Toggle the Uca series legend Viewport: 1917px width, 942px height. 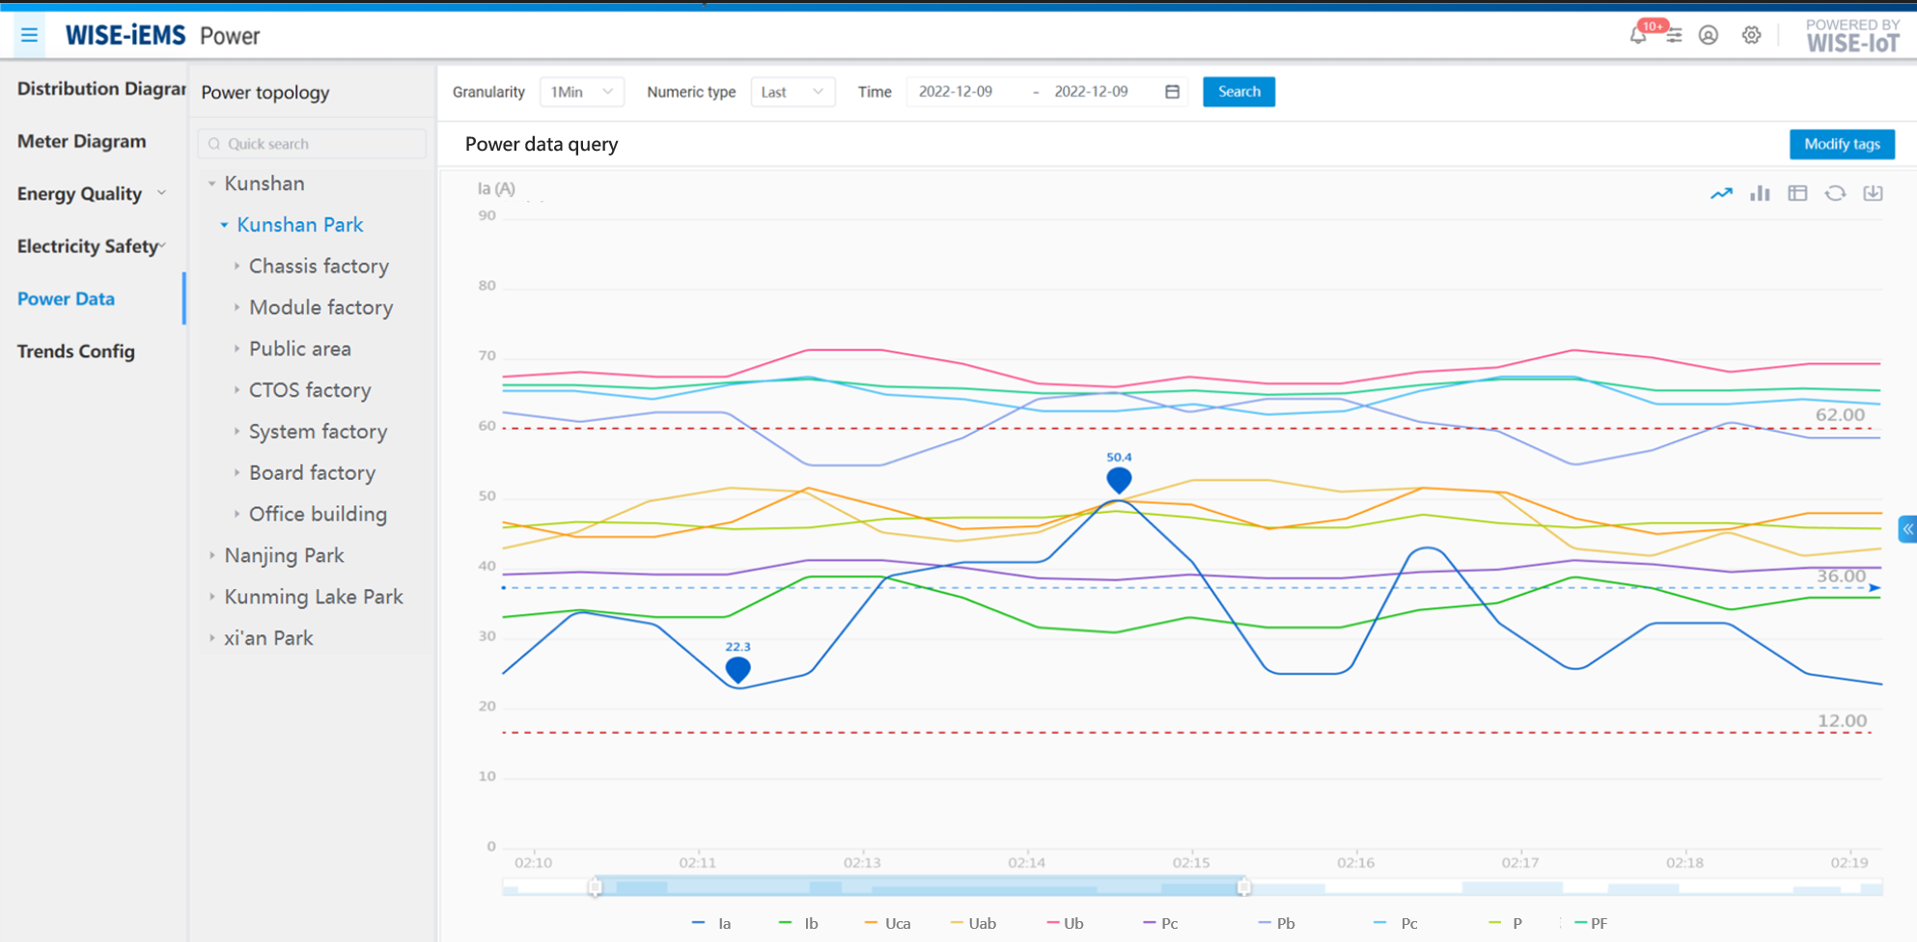[x=888, y=924]
